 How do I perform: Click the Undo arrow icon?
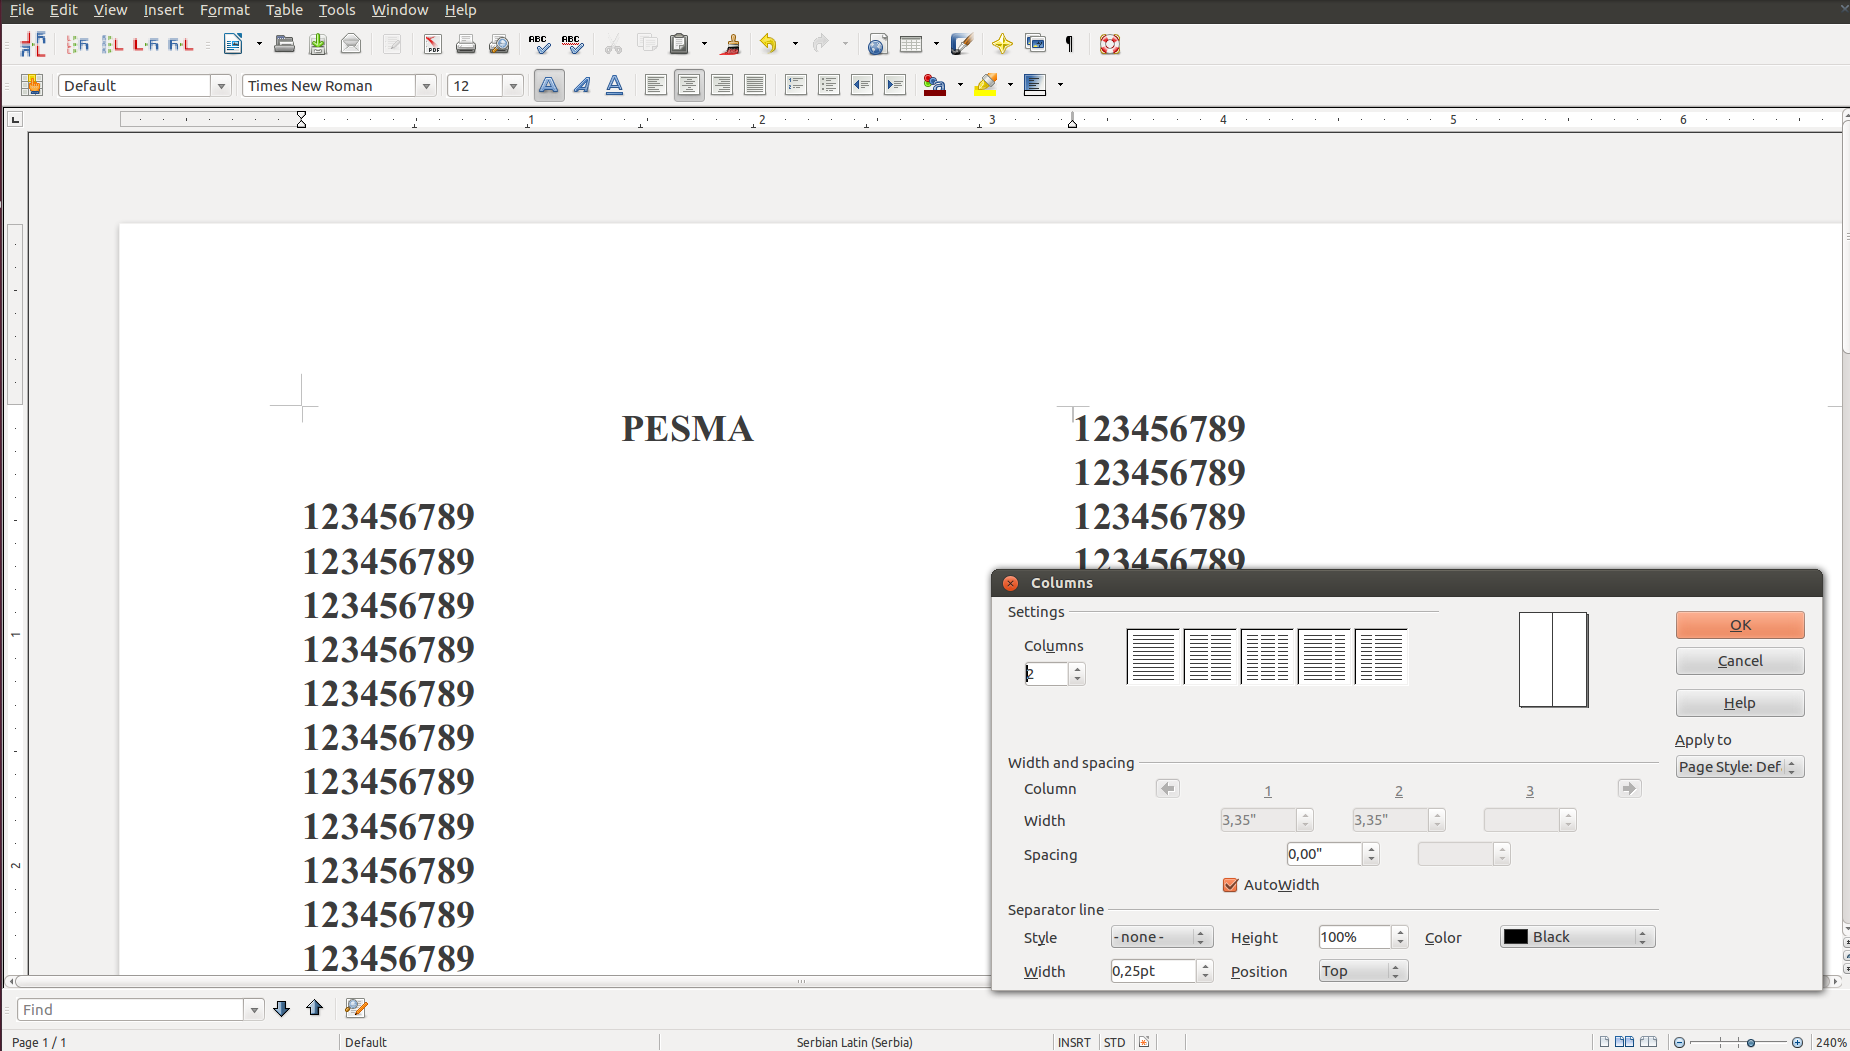768,44
